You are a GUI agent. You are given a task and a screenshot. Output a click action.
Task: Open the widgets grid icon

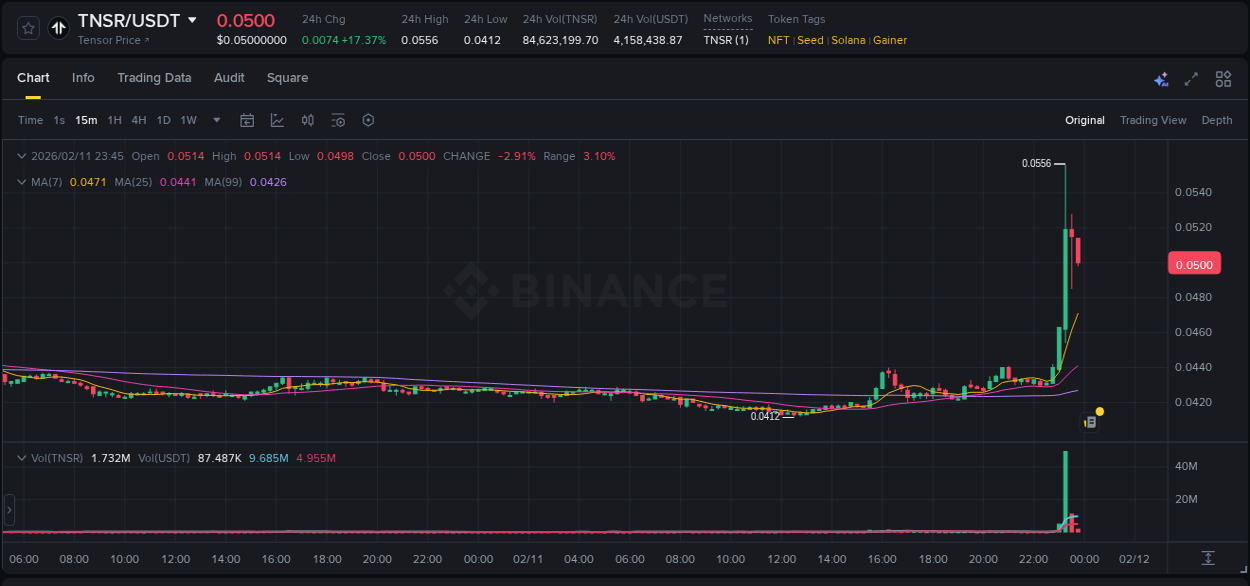(x=1222, y=78)
